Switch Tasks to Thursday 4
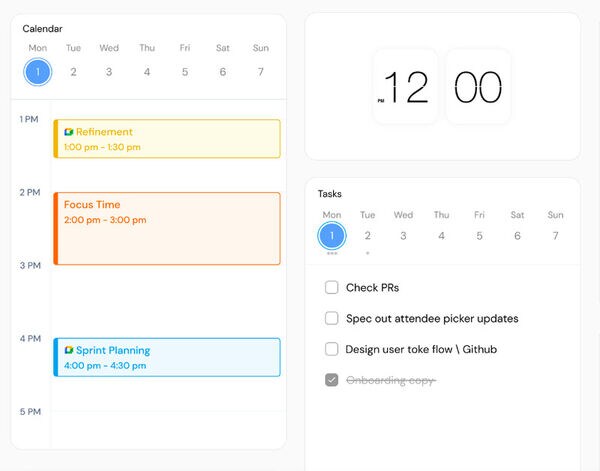Image resolution: width=600 pixels, height=471 pixels. [x=441, y=236]
